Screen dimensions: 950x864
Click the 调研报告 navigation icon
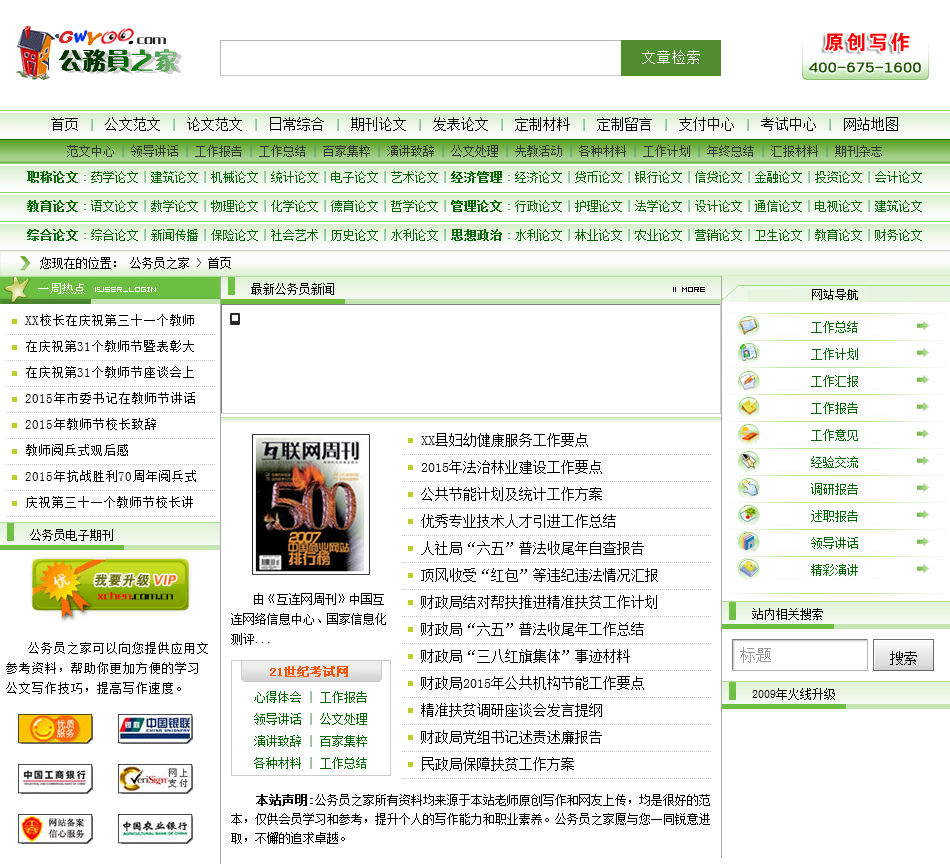click(x=749, y=488)
